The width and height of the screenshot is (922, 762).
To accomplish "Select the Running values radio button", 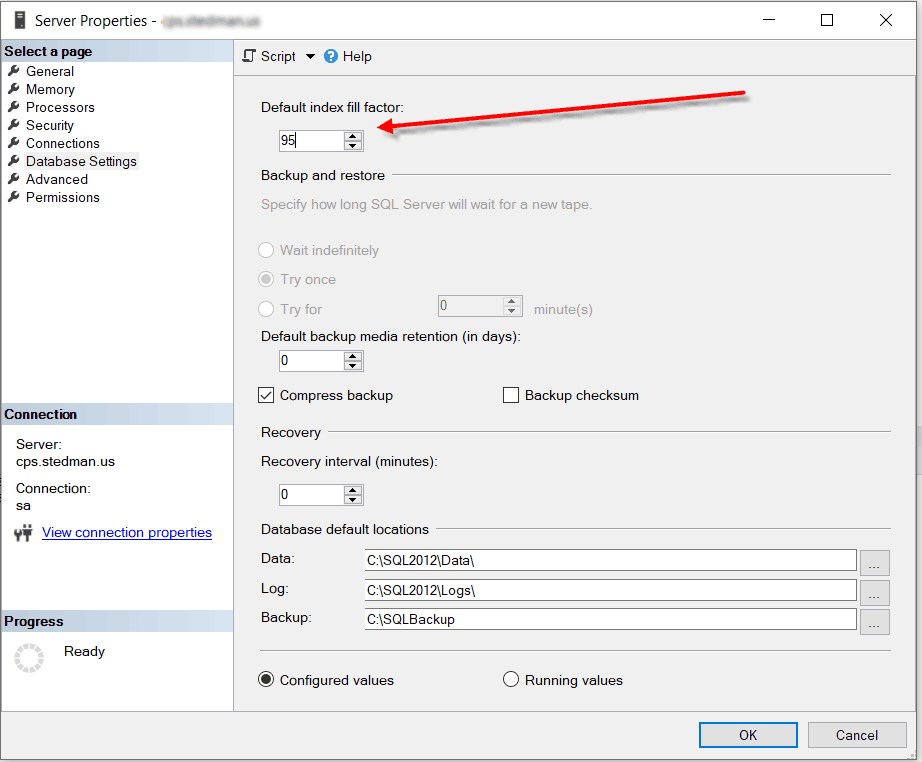I will [511, 679].
